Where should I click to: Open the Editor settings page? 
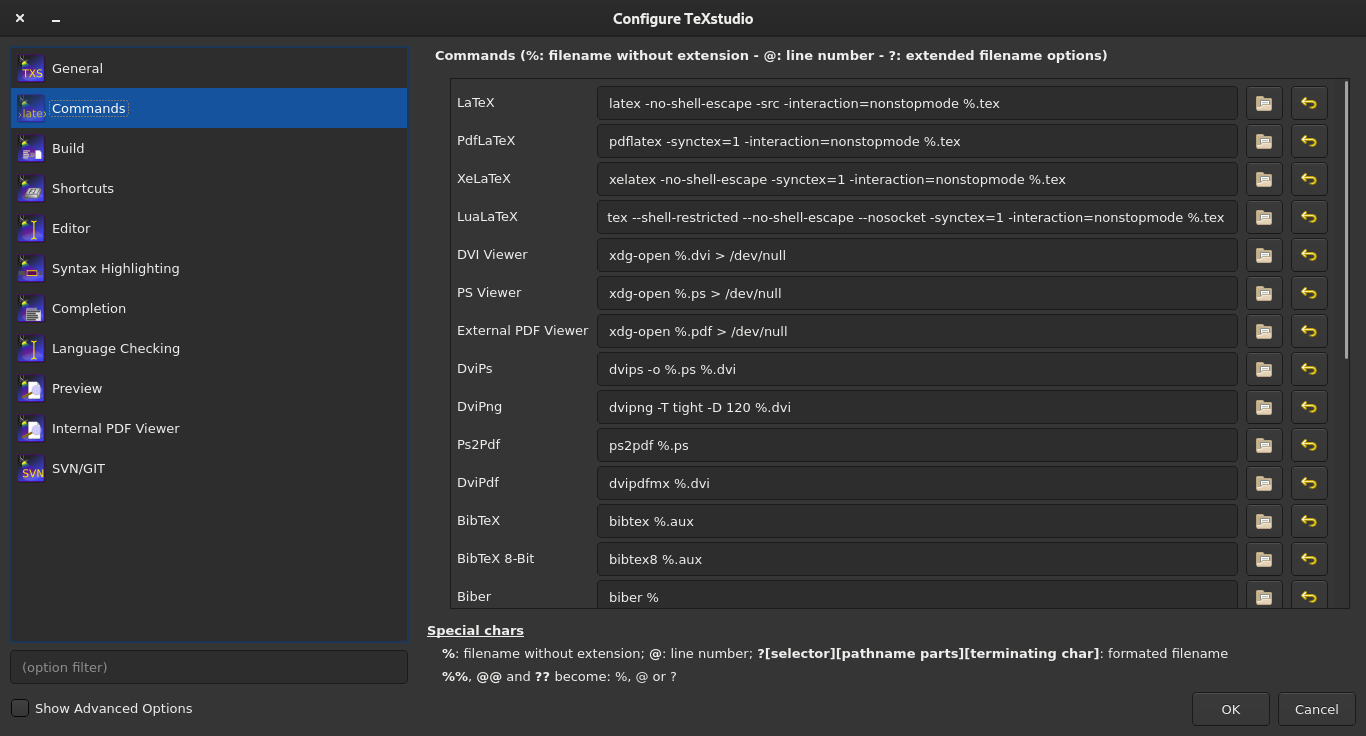tap(209, 228)
